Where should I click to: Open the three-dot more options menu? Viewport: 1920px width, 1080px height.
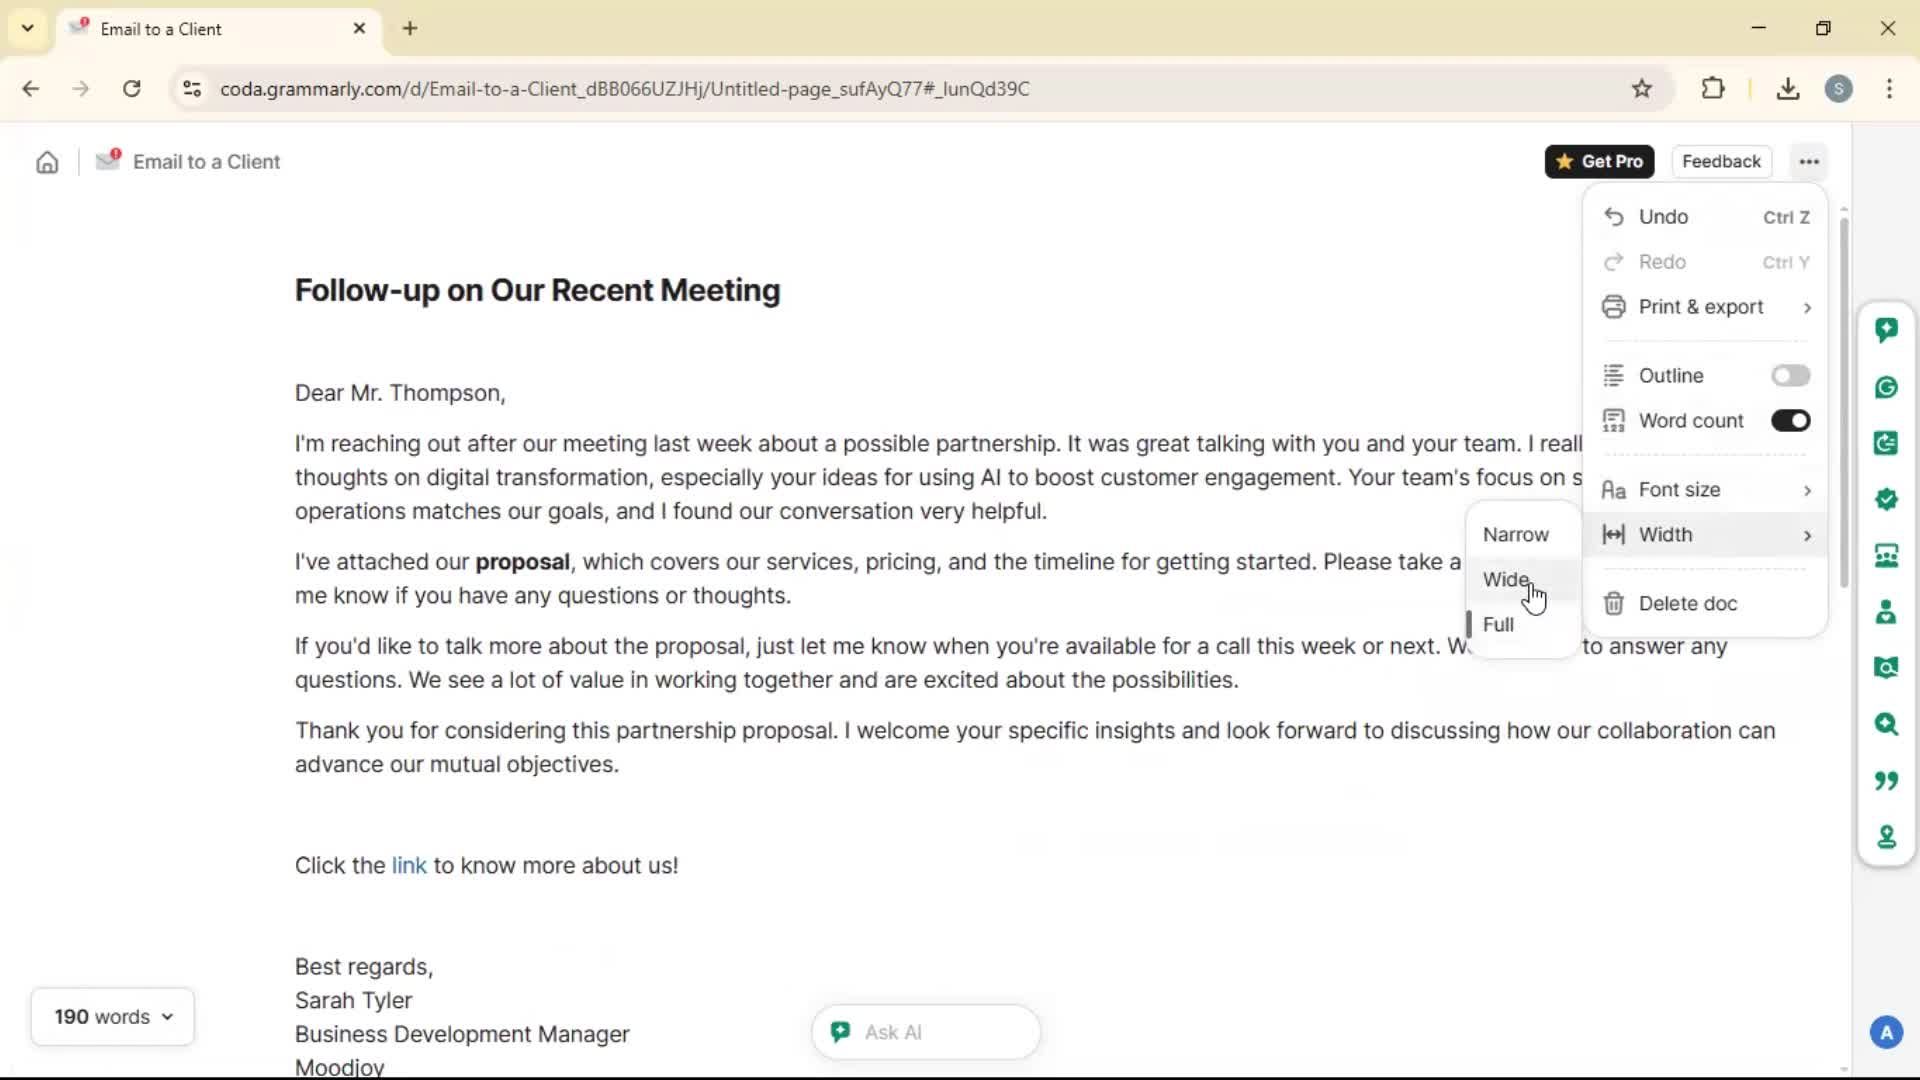(x=1809, y=162)
